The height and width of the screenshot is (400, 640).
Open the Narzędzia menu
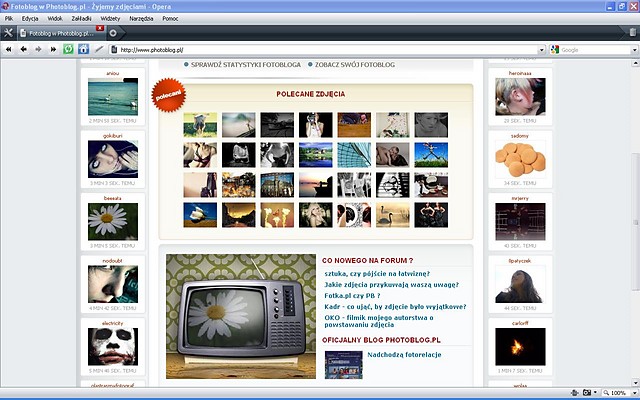pyautogui.click(x=141, y=18)
